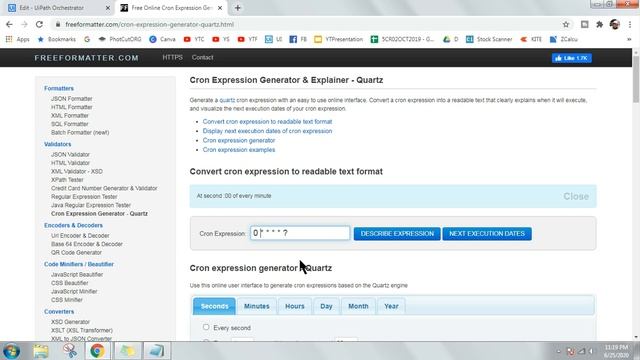Select the Year tab

click(391, 306)
